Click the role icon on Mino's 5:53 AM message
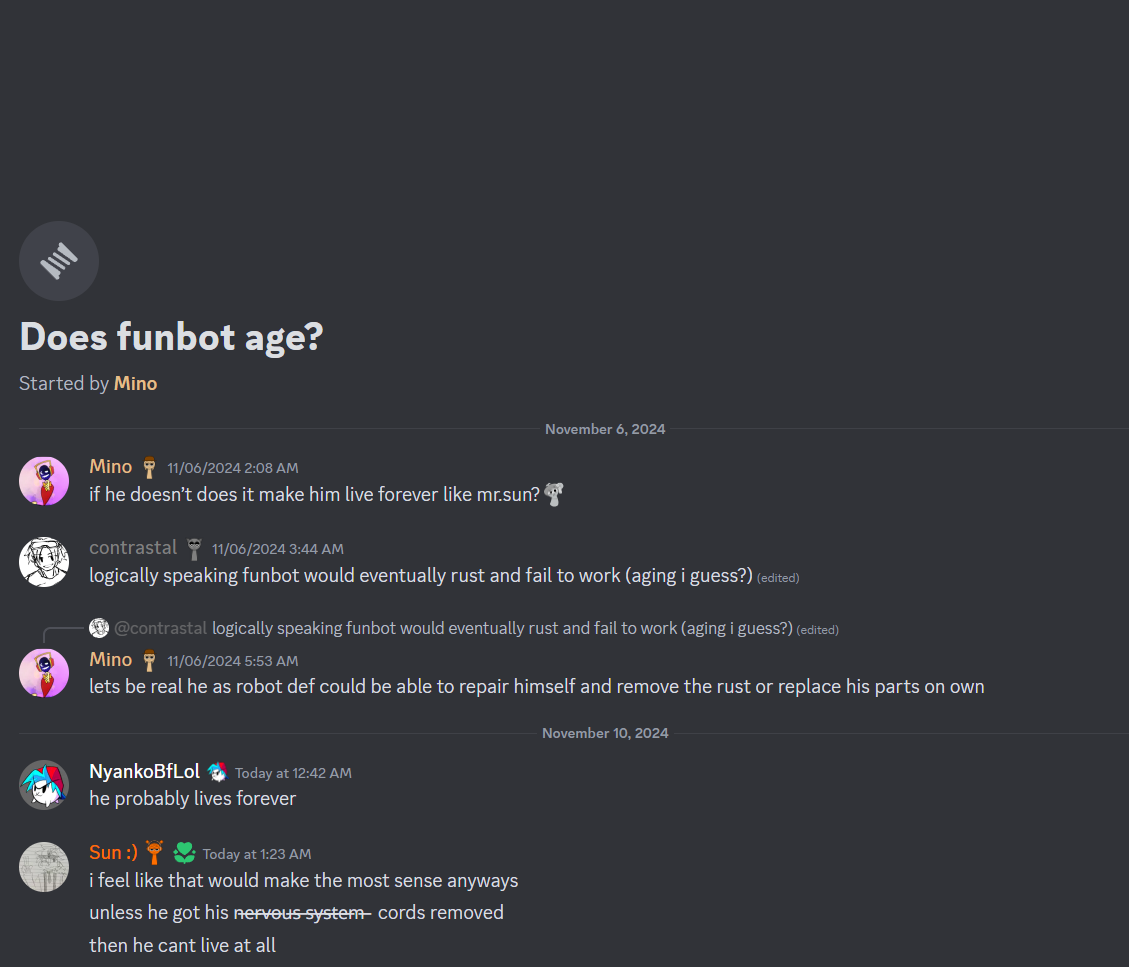1129x967 pixels. click(149, 660)
